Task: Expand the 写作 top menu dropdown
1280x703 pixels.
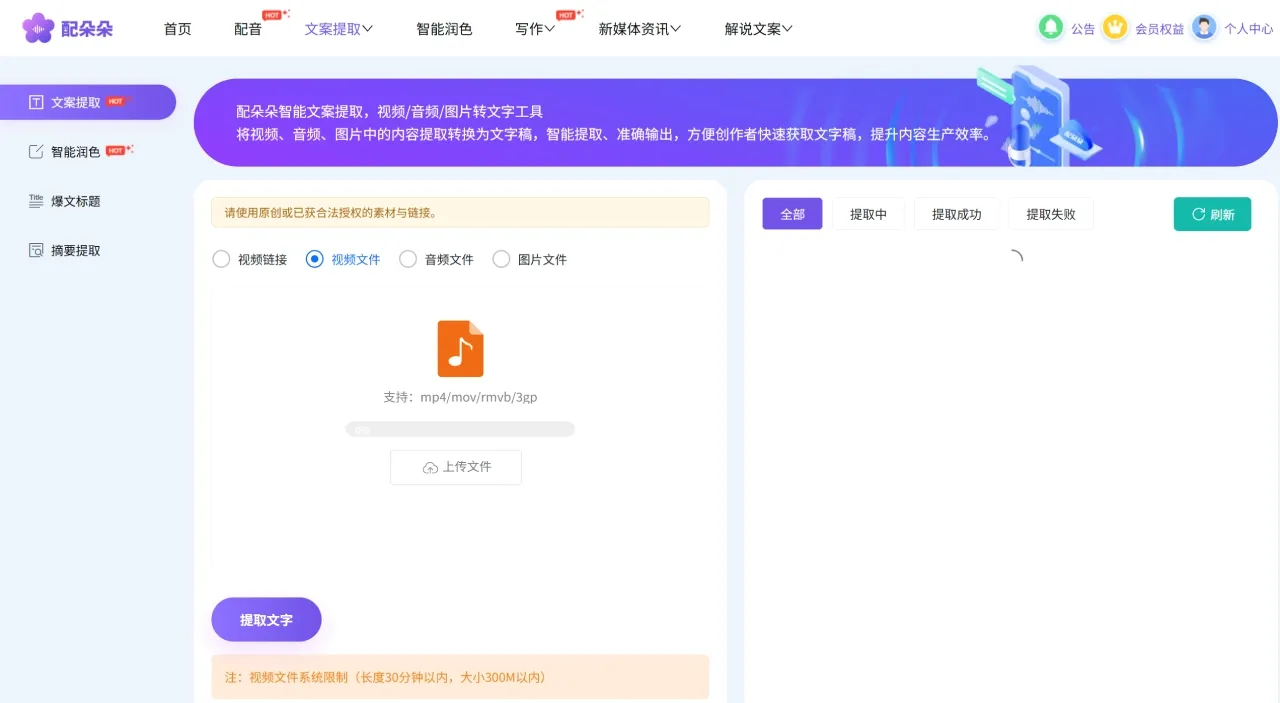Action: pos(535,29)
